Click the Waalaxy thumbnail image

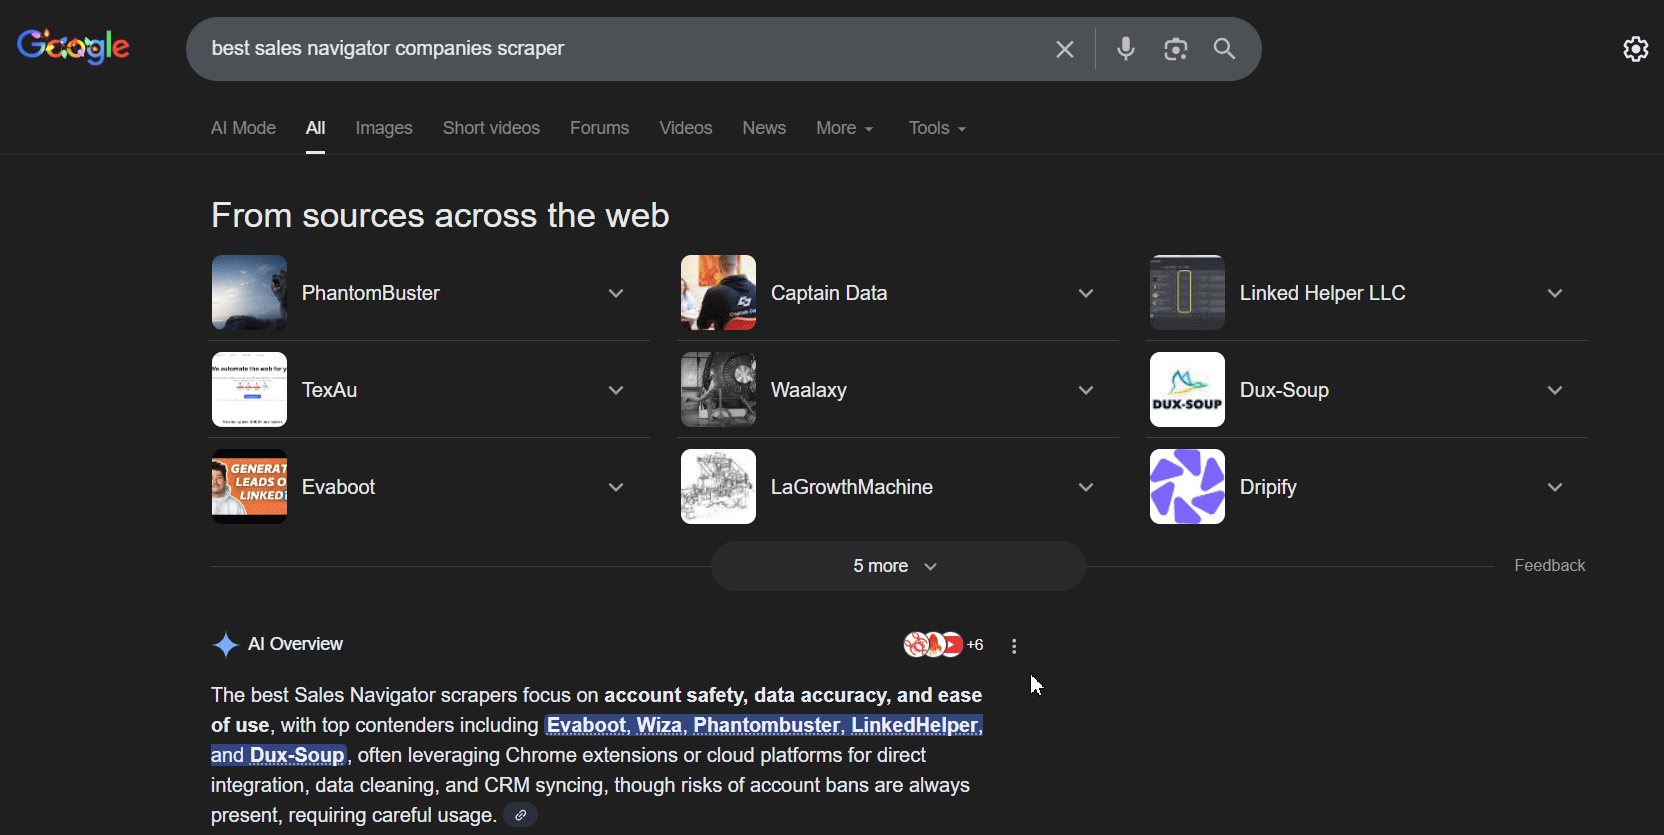[x=718, y=389]
